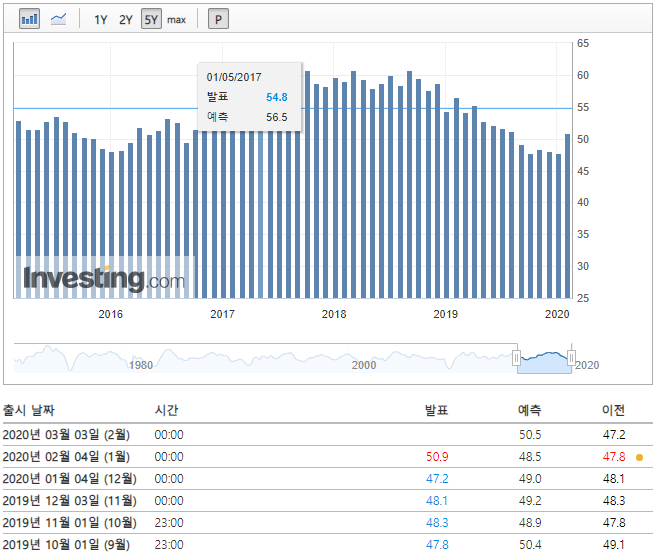Click the 발표 column header
The image size is (655, 557).
436,410
